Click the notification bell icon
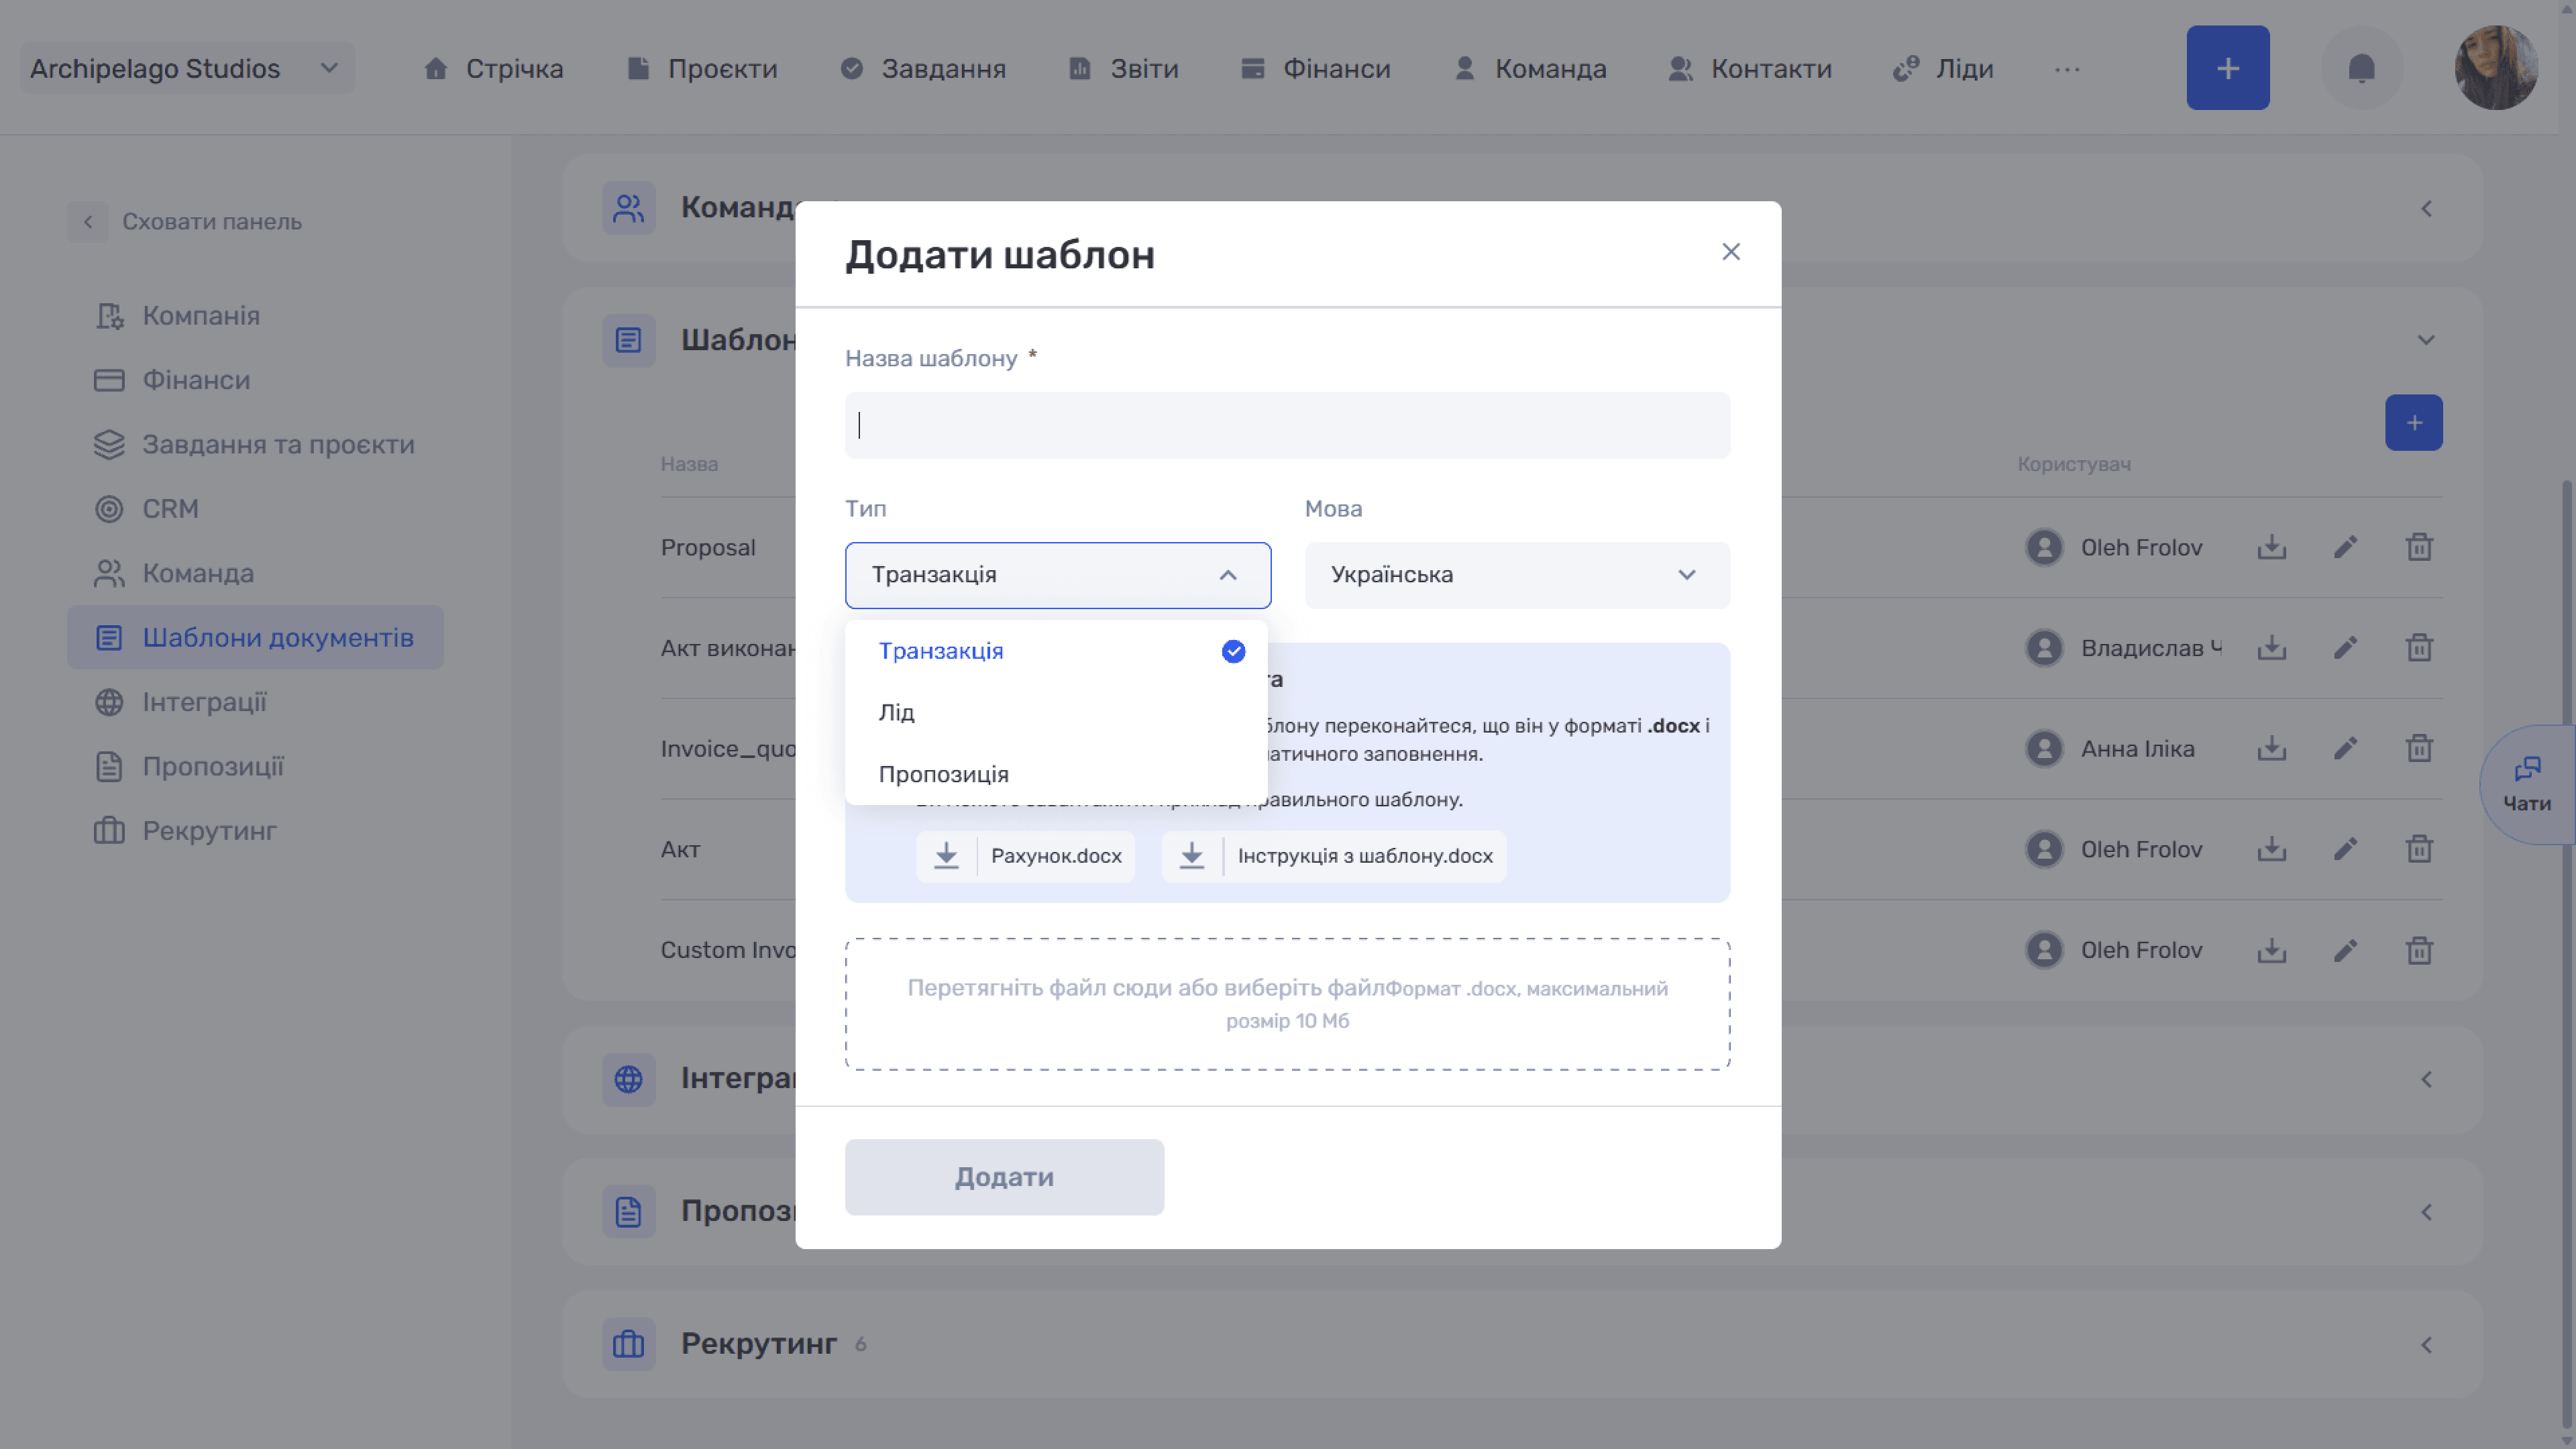Viewport: 2576px width, 1449px height. [2361, 68]
